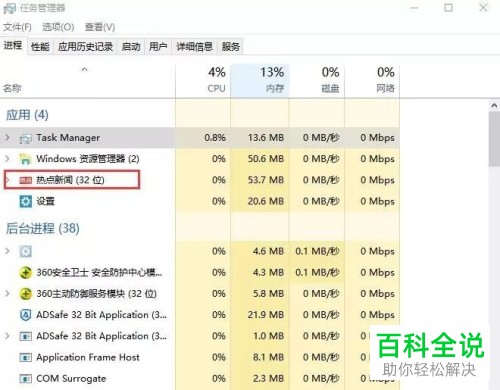Expand the Windows 资源管理器 (2) group
500x390 pixels.
coord(8,158)
